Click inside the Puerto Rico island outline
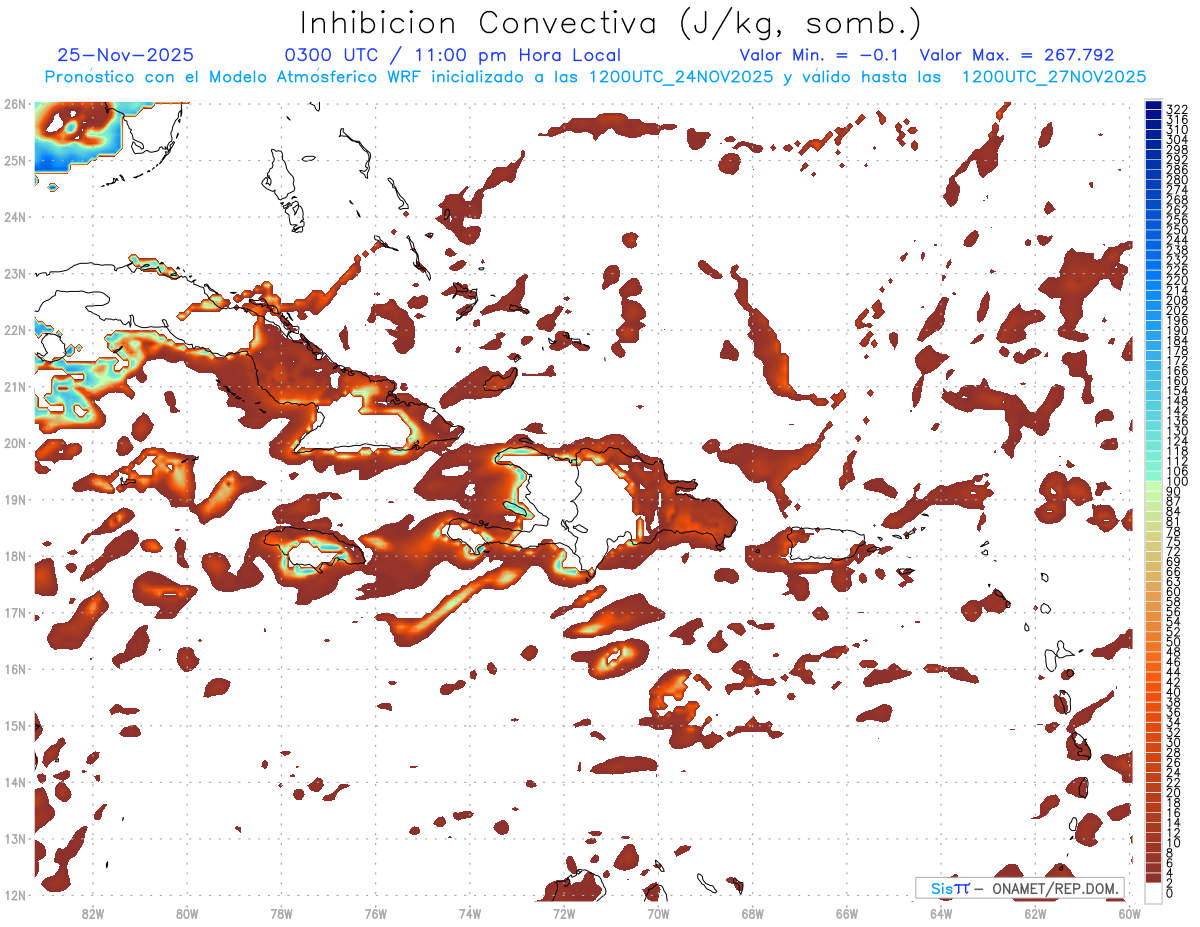Screen dimensions: 1200x927 [x=825, y=545]
